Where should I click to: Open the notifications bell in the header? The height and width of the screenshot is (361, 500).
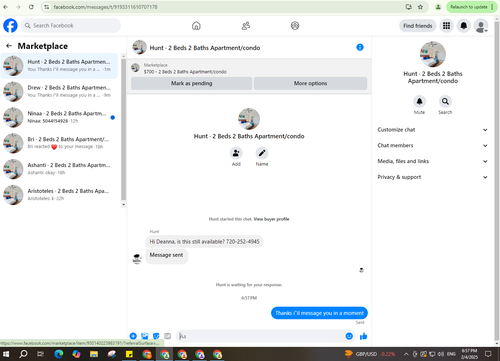[464, 26]
